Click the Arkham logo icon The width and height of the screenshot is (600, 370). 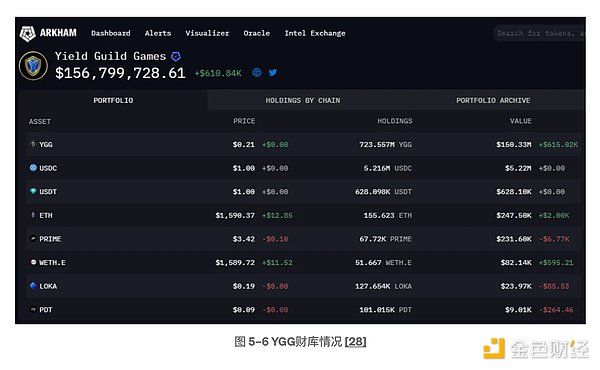[28, 34]
